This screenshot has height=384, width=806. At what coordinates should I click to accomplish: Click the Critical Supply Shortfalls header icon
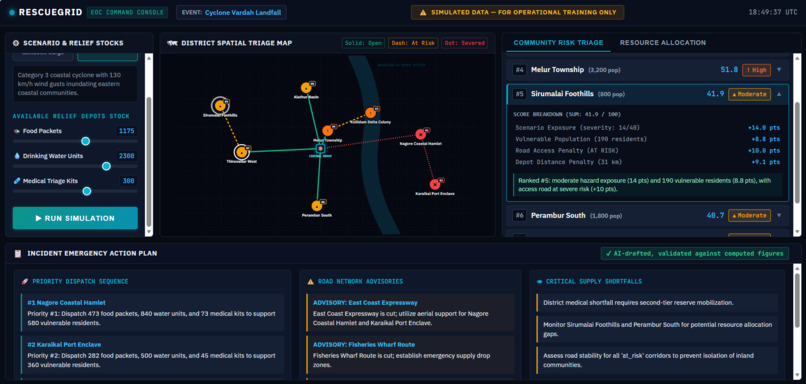pyautogui.click(x=539, y=282)
